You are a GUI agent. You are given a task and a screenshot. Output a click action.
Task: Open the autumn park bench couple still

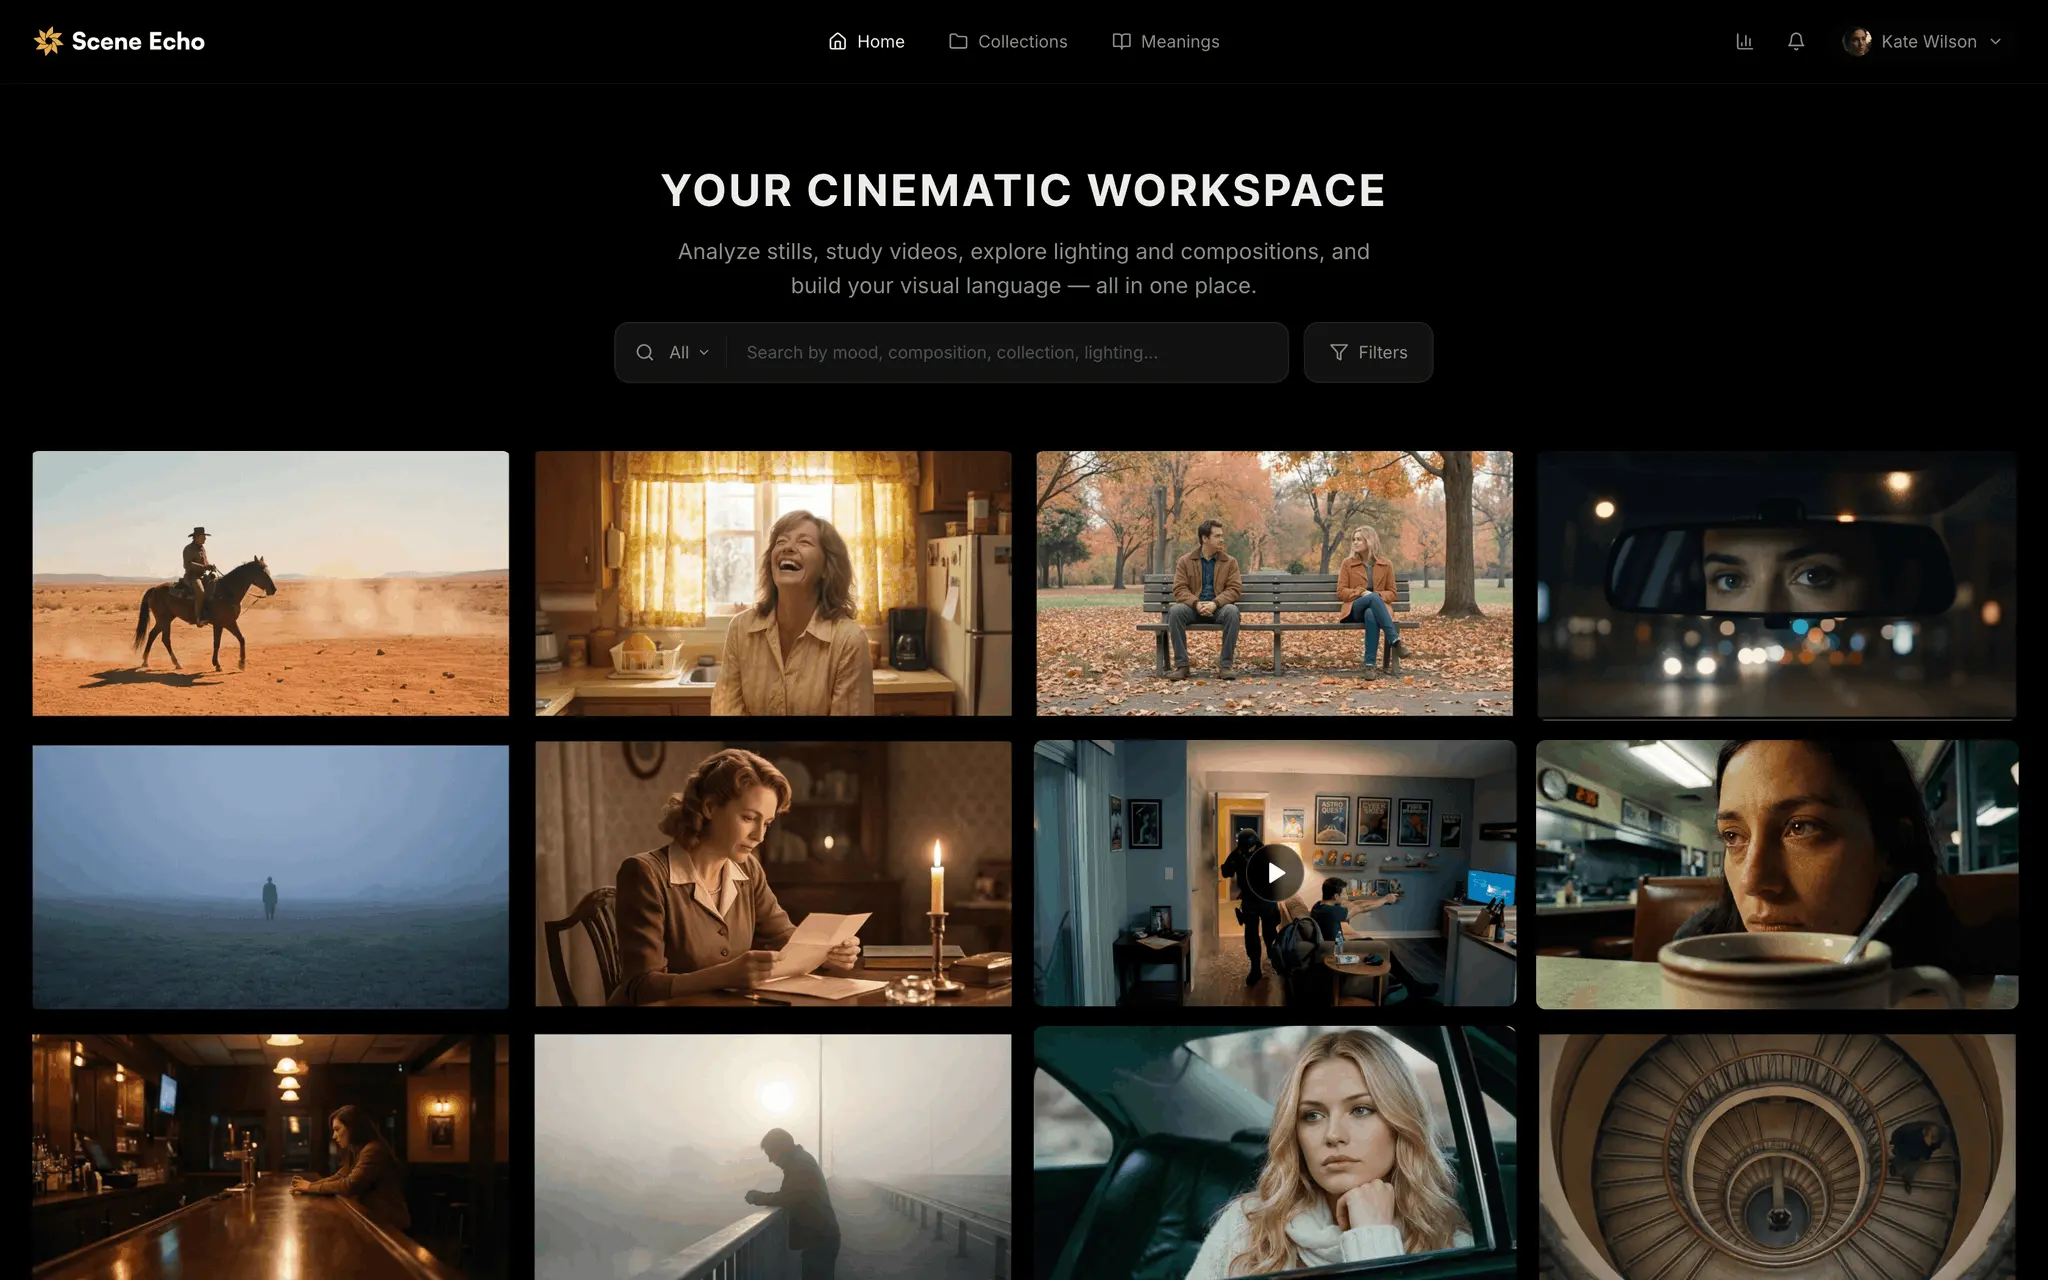coord(1274,583)
